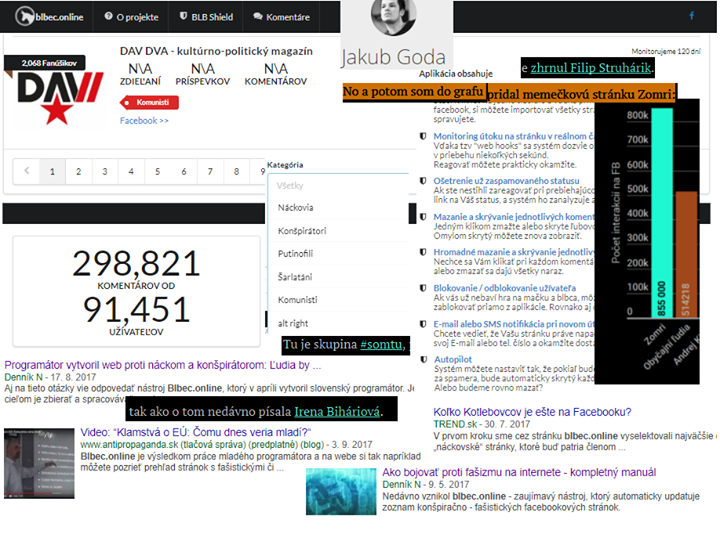This screenshot has height=534, width=720.
Task: Click the Monitorujeme 120 dní text
Action: [x=666, y=51]
